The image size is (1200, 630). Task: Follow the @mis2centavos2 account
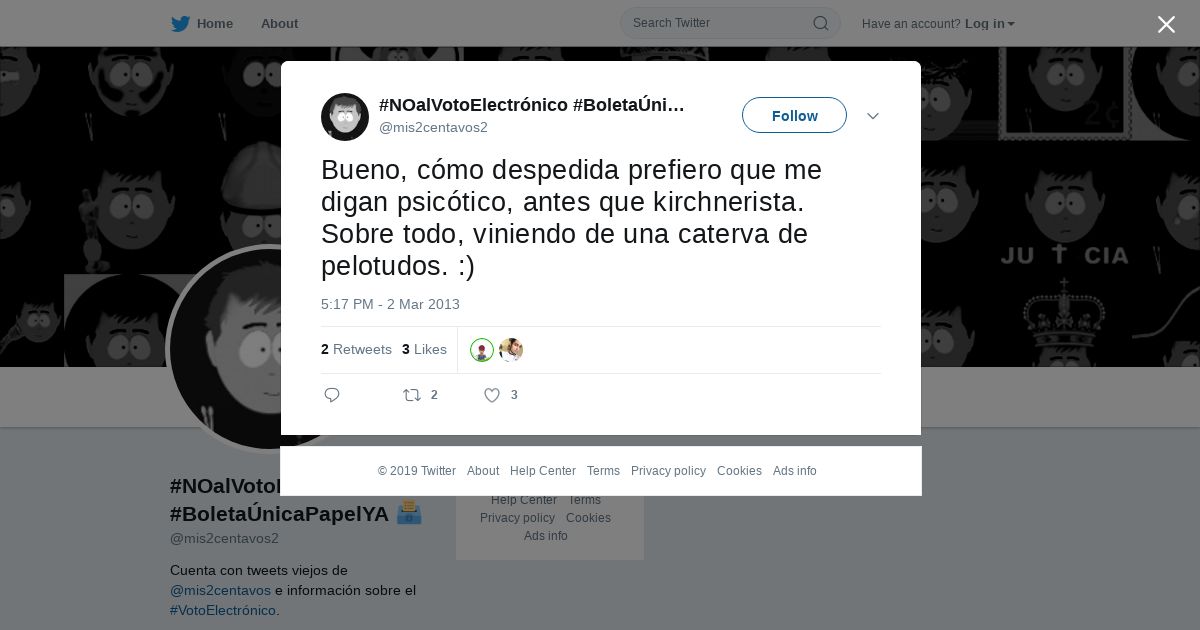794,116
